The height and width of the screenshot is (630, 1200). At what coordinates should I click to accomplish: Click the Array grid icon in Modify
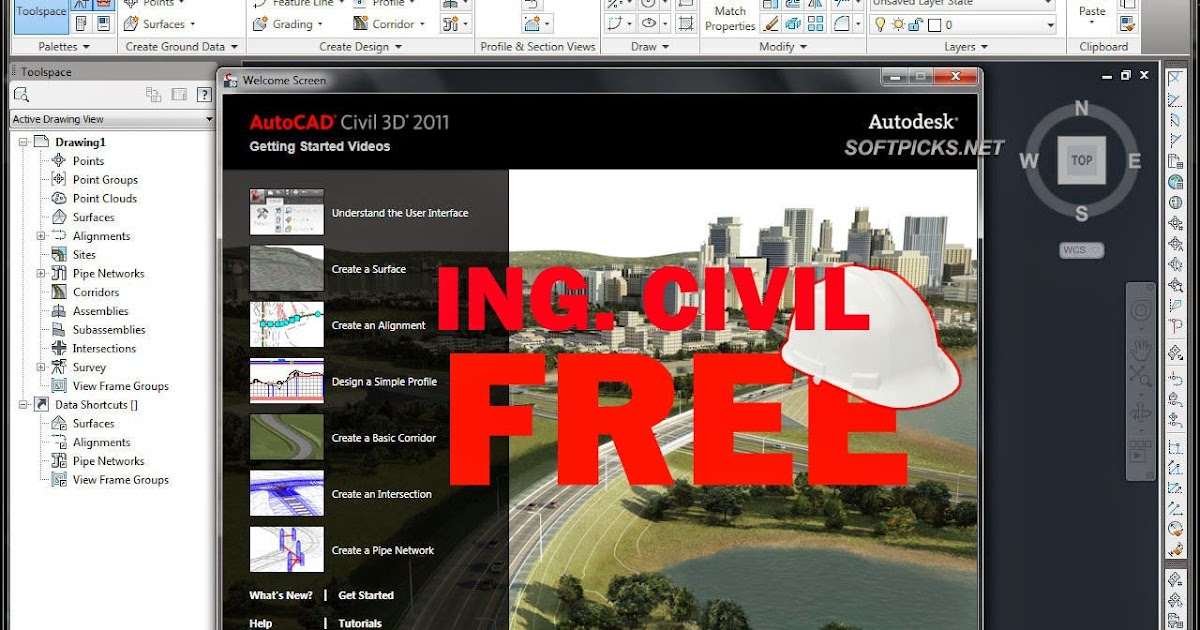(816, 24)
